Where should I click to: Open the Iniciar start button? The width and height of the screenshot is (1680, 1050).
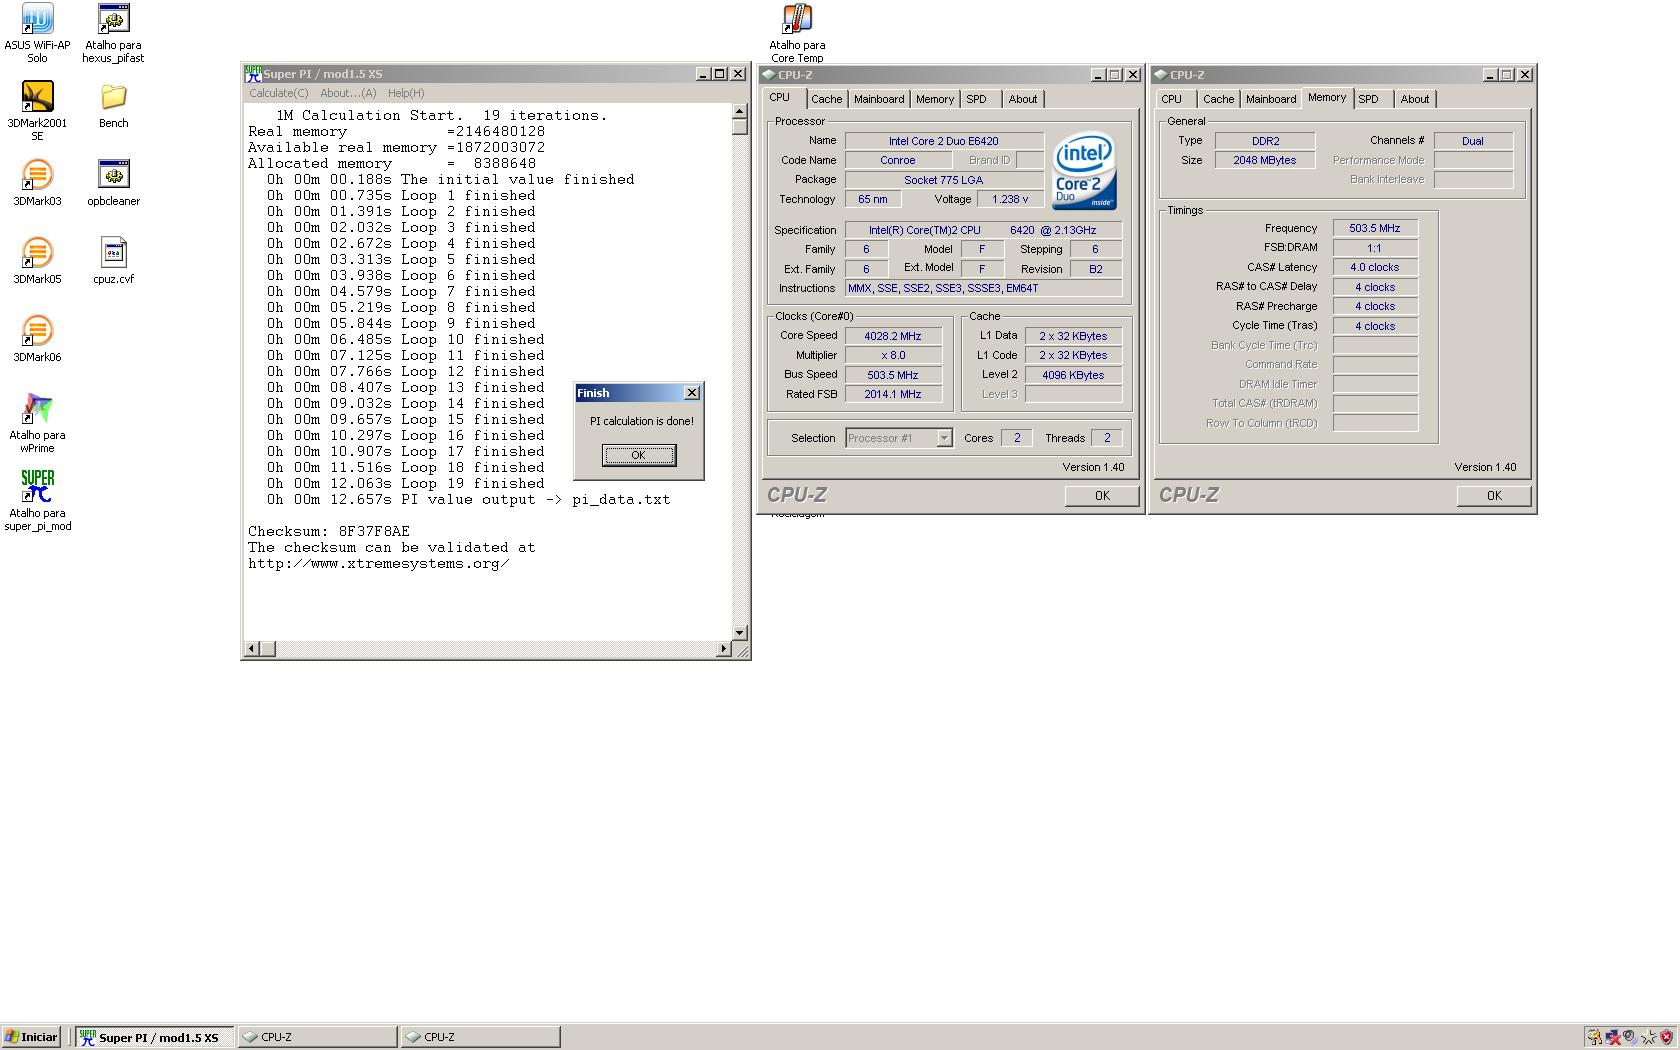(31, 1037)
